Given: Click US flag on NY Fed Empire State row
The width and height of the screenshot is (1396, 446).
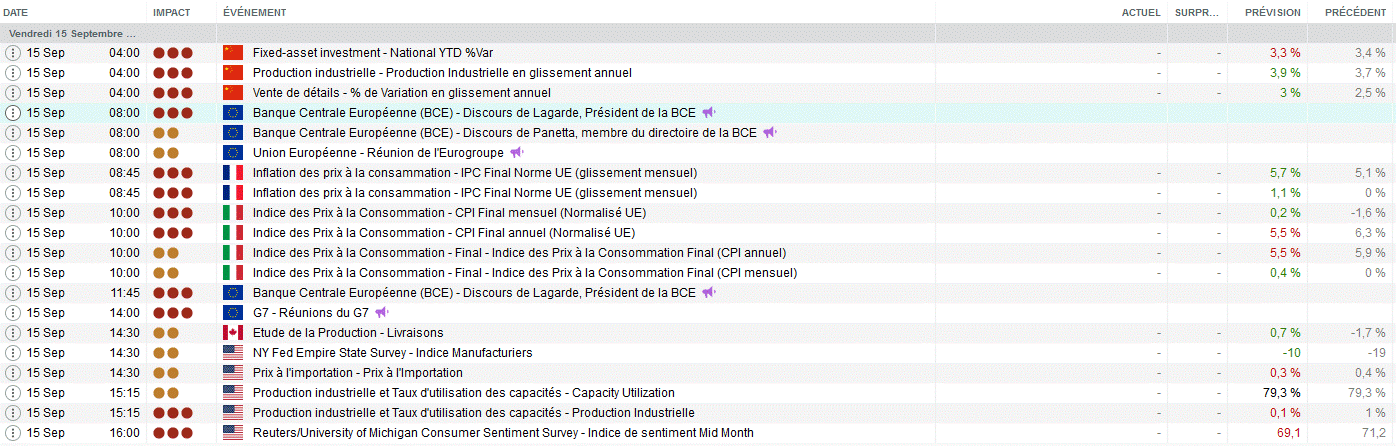Looking at the screenshot, I should 233,352.
